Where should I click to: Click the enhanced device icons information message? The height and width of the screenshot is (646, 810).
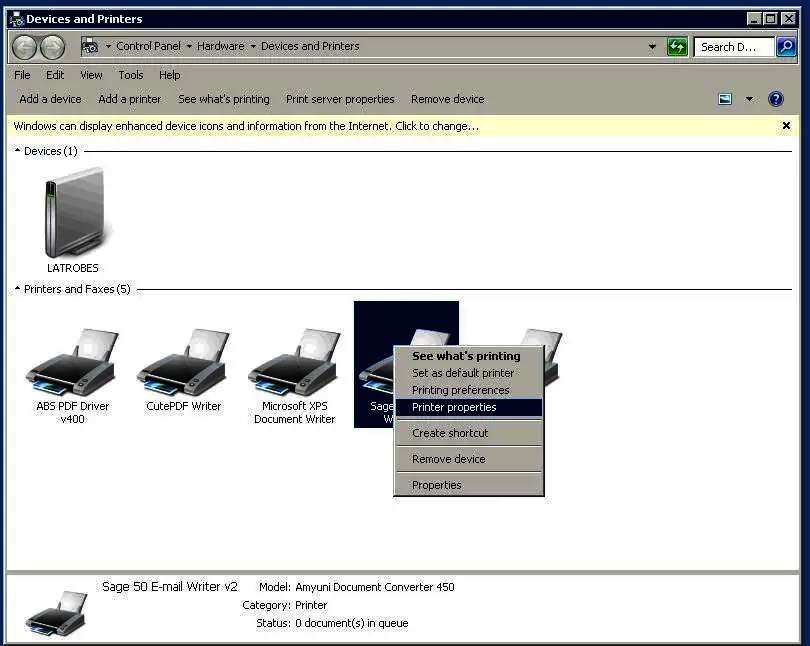(246, 126)
